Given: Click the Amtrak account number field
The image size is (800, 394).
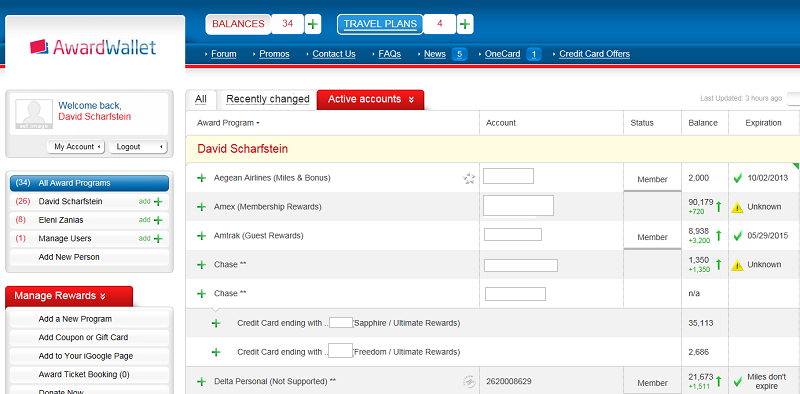Looking at the screenshot, I should coord(513,235).
